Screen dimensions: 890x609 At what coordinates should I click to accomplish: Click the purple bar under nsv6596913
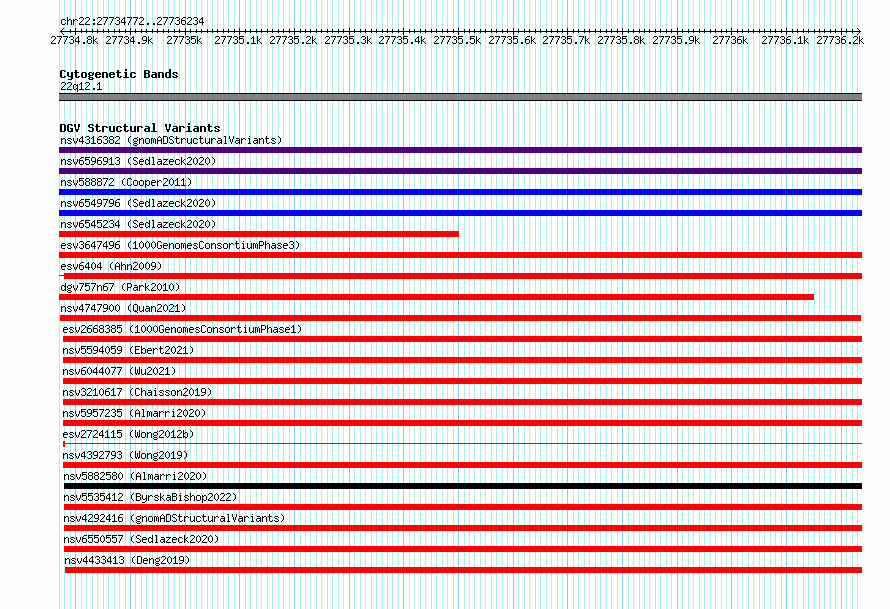[x=460, y=171]
